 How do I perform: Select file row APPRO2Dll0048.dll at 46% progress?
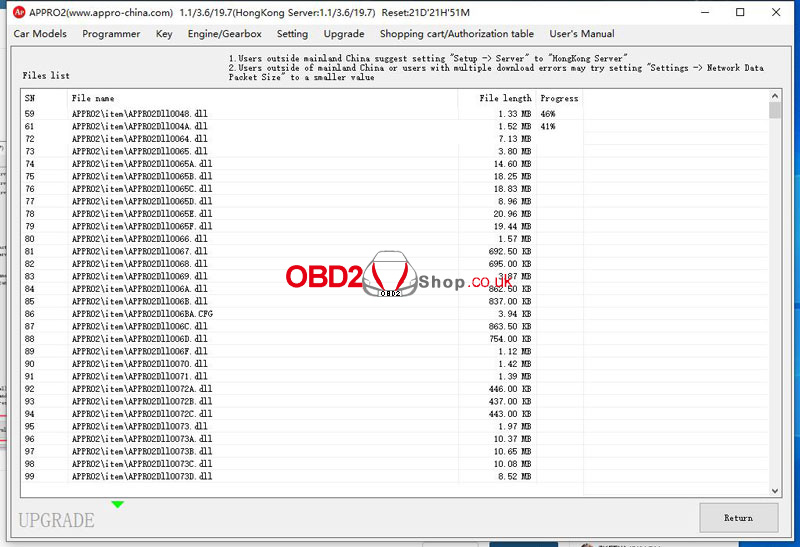140,114
